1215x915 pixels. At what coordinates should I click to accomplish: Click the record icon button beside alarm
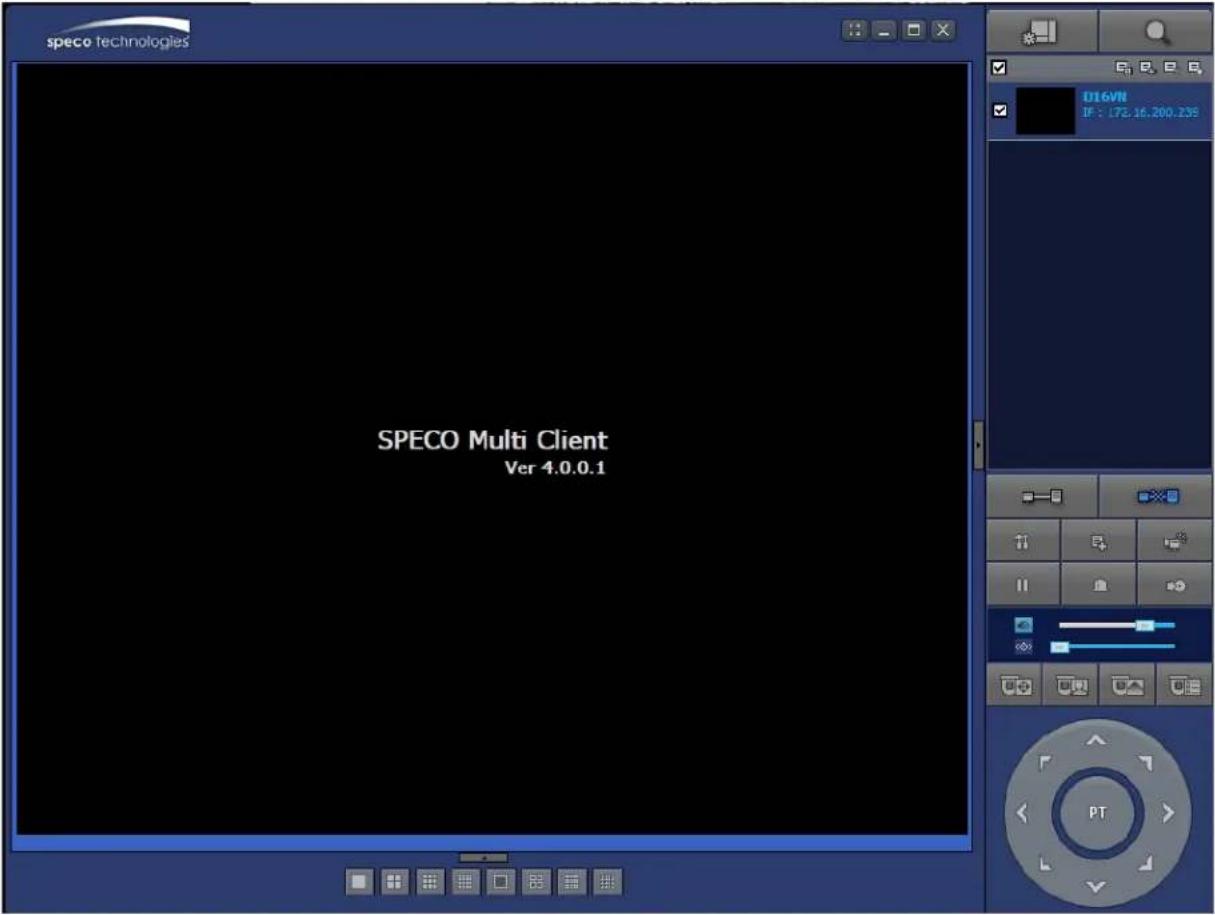(x=1175, y=584)
